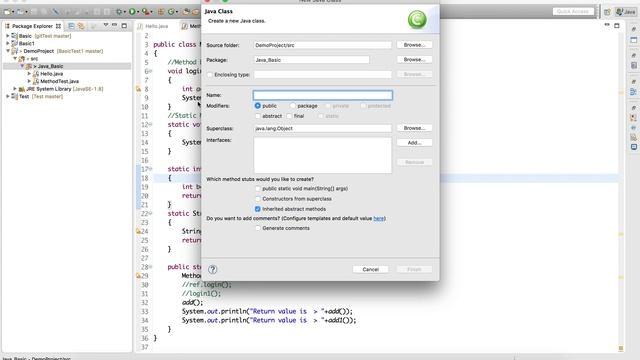Minimize the editor area
This screenshot has width=640, height=360.
607,25
